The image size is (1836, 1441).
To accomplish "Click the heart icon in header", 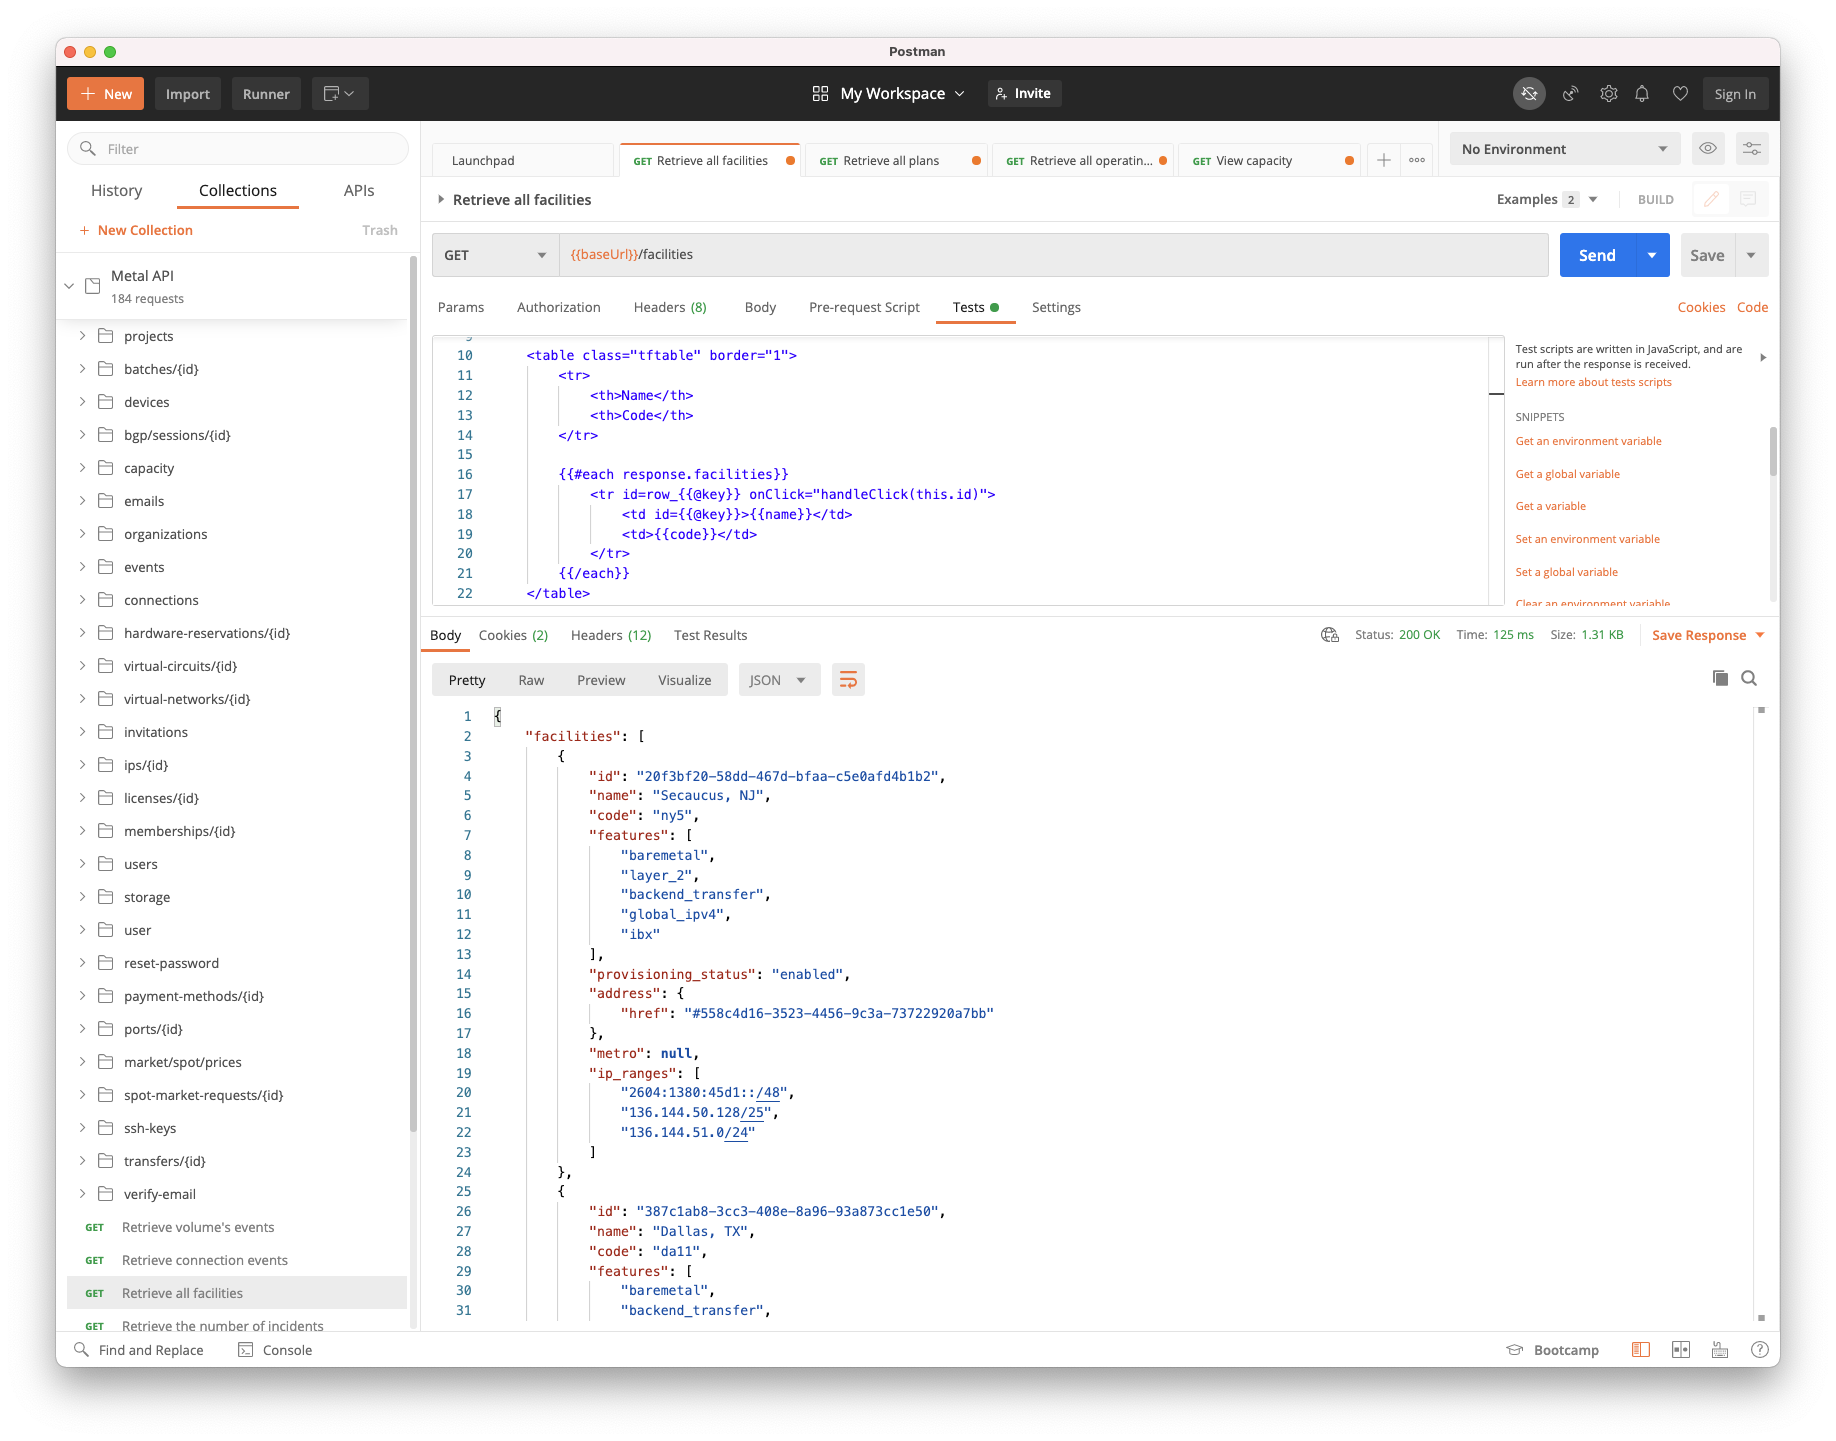I will click(1680, 93).
